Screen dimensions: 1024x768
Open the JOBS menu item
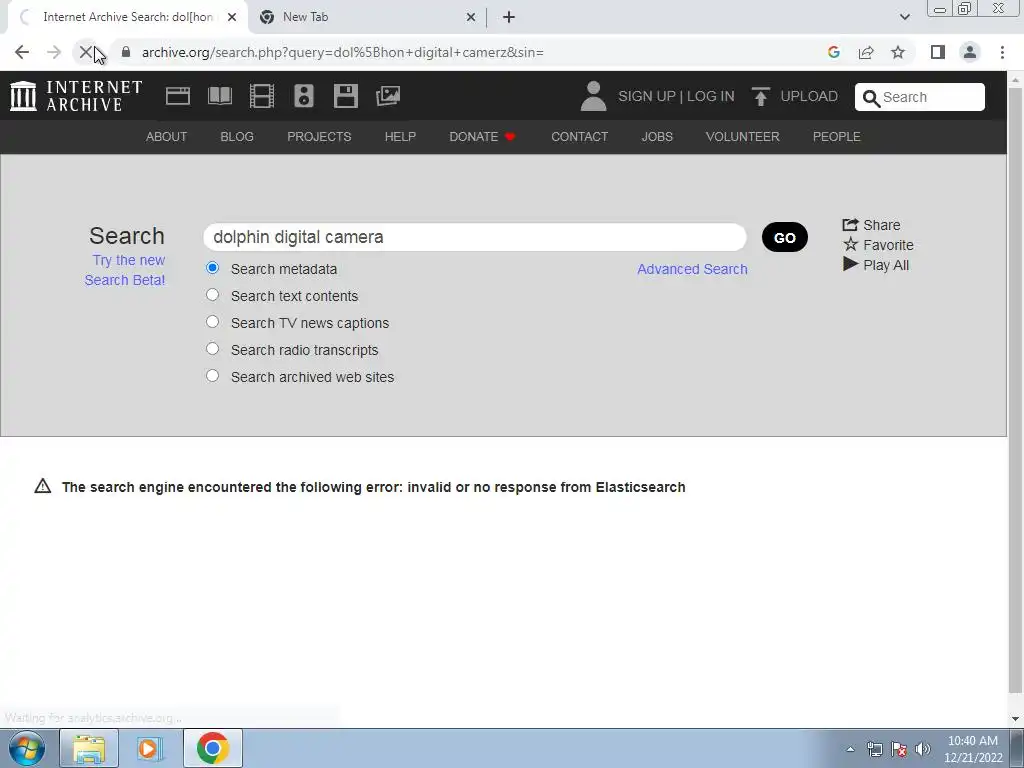(x=657, y=136)
